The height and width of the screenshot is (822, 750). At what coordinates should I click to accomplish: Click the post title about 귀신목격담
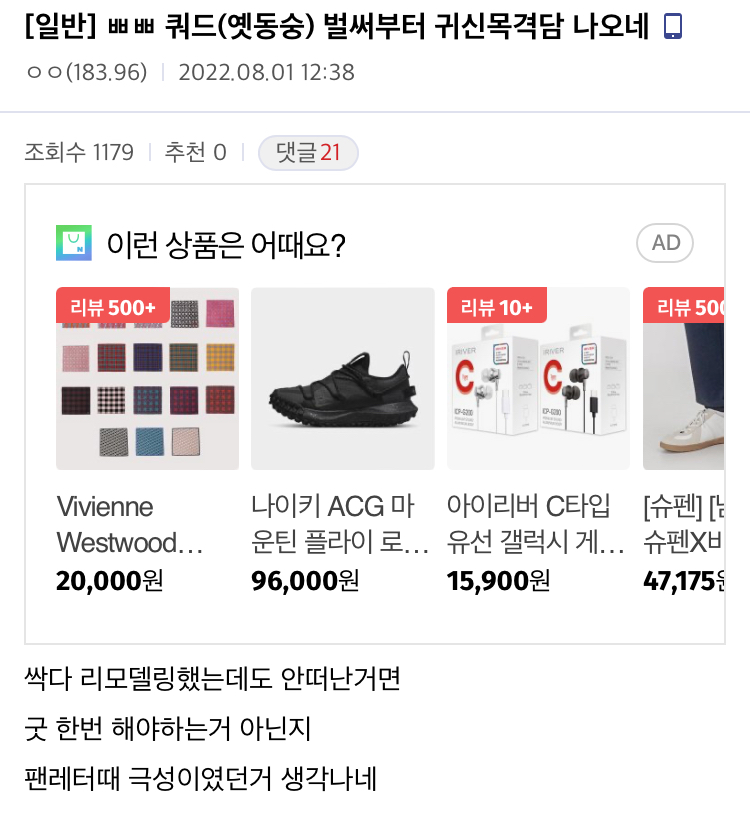[x=340, y=27]
